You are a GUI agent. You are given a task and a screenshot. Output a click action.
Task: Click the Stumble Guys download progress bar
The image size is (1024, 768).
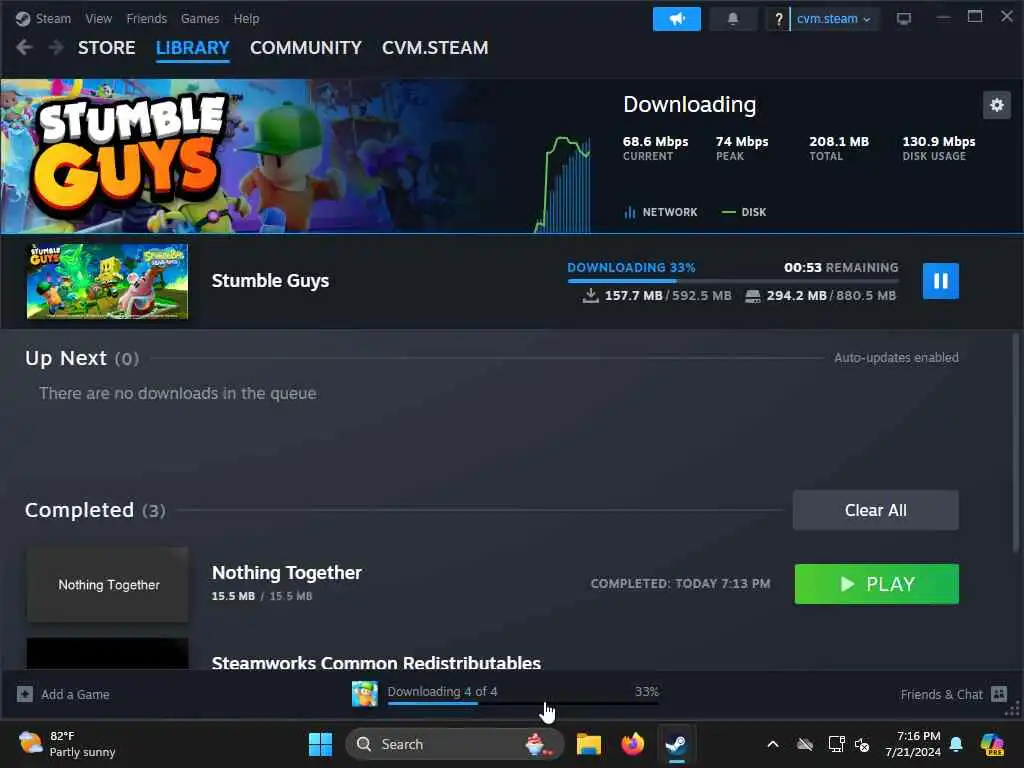733,281
